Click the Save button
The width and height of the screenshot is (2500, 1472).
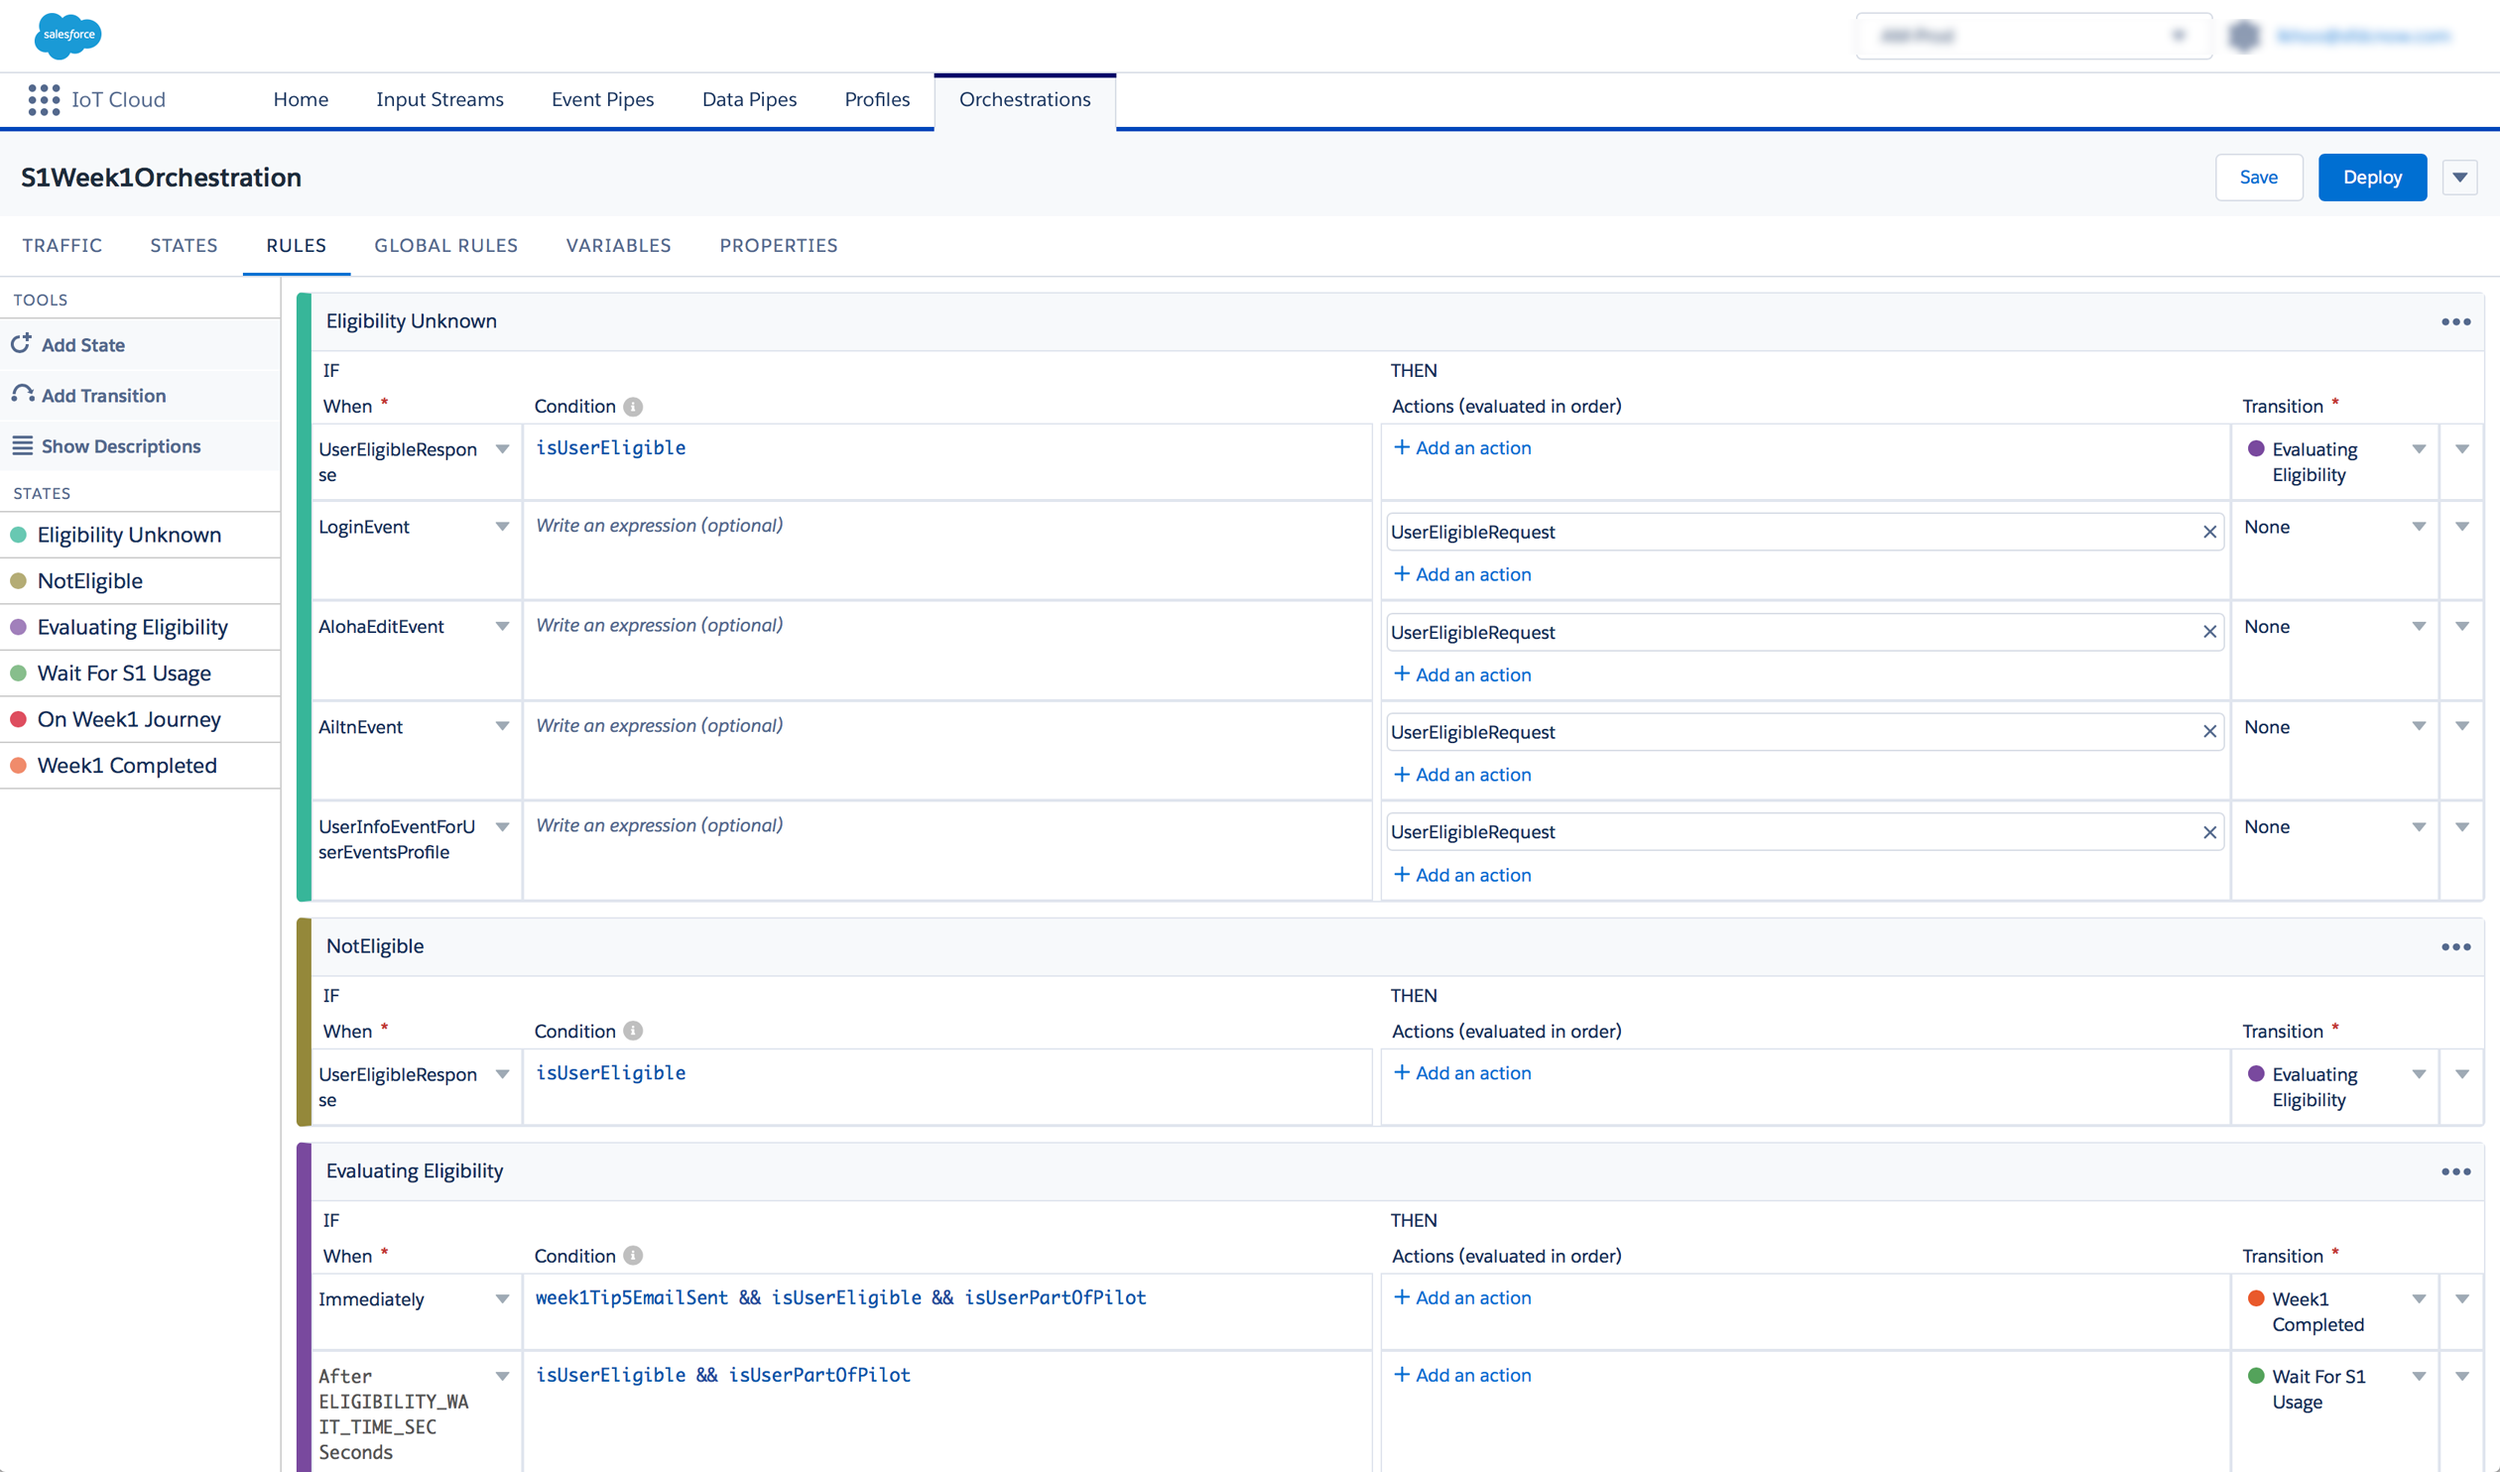pos(2258,177)
